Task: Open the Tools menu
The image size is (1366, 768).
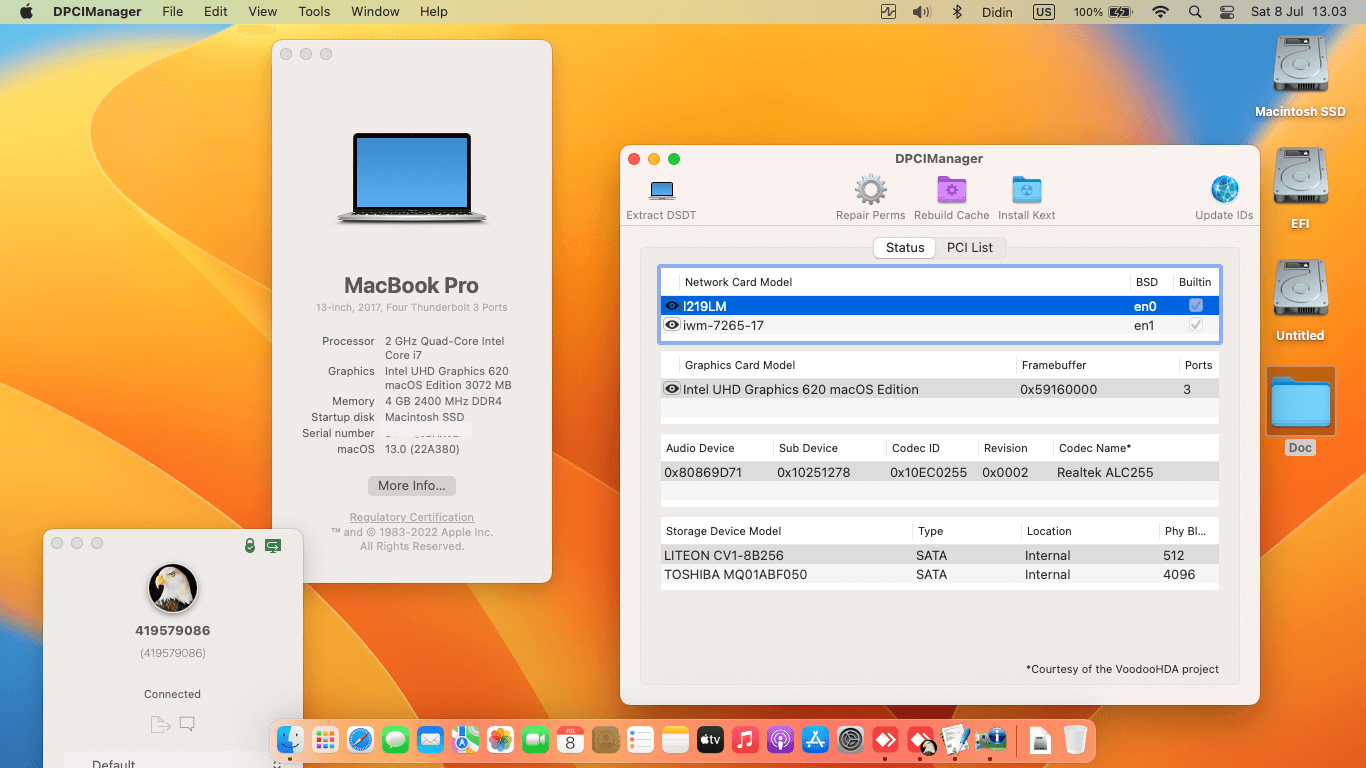Action: pos(314,12)
